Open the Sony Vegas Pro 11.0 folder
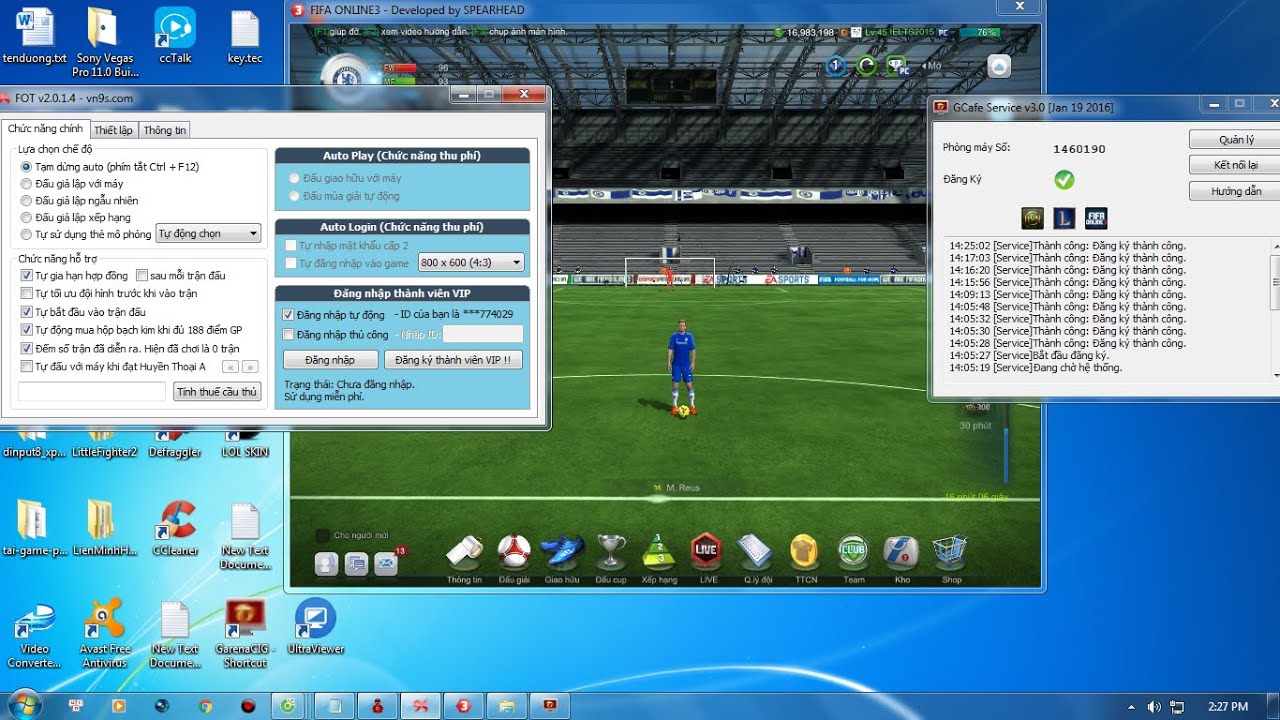This screenshot has height=720, width=1280. pos(105,42)
